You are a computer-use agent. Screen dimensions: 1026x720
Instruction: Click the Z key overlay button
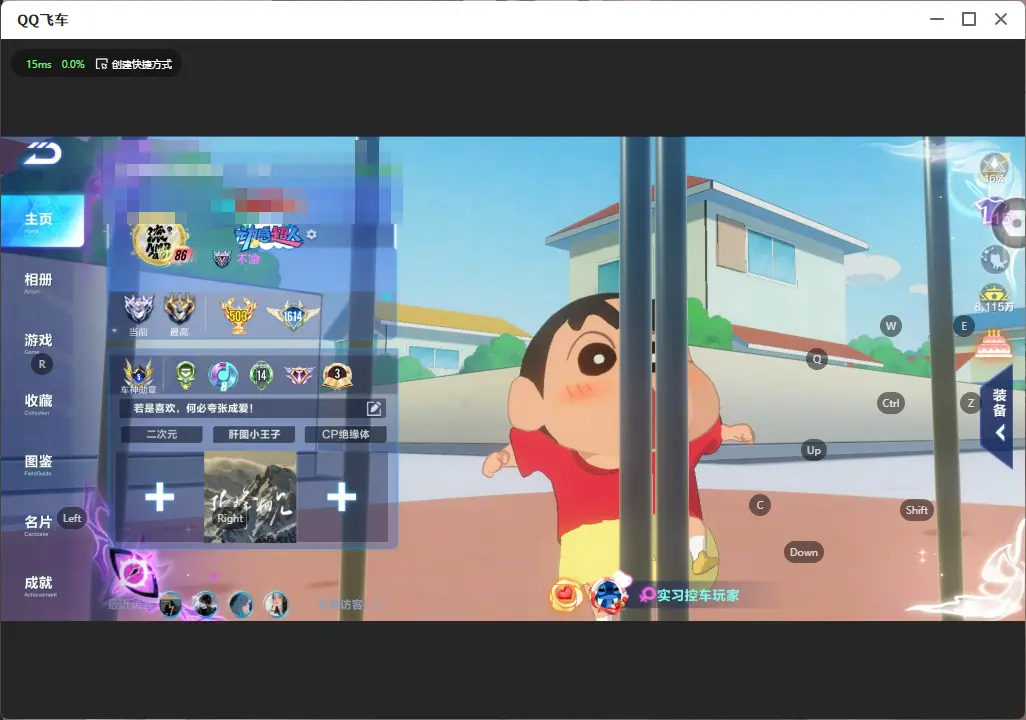970,403
